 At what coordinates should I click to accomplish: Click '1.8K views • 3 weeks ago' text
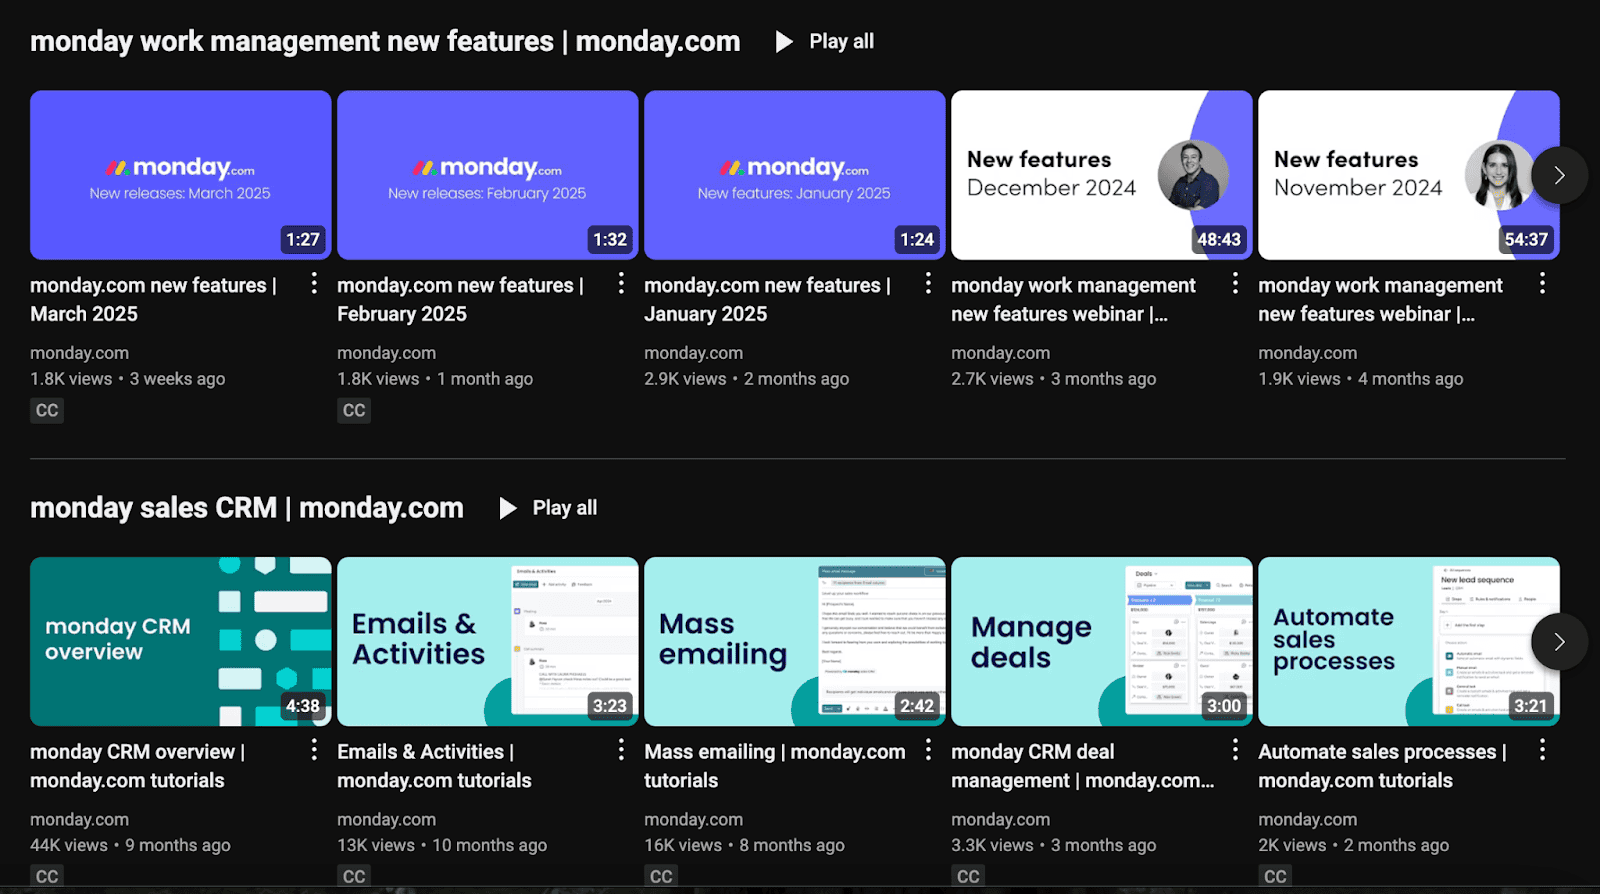tap(128, 379)
